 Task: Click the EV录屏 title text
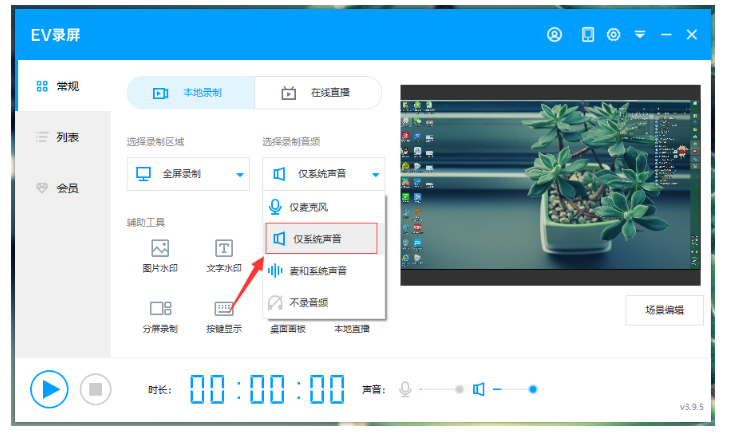tap(56, 35)
